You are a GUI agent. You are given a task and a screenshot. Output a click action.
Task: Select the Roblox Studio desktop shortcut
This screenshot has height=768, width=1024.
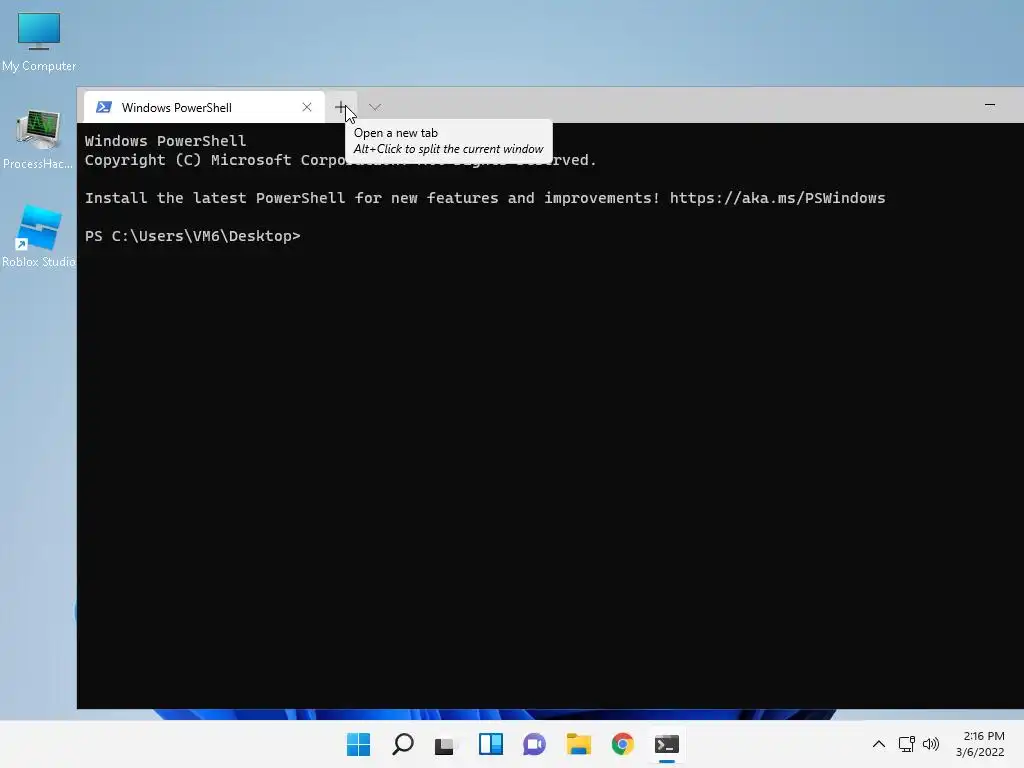(39, 236)
